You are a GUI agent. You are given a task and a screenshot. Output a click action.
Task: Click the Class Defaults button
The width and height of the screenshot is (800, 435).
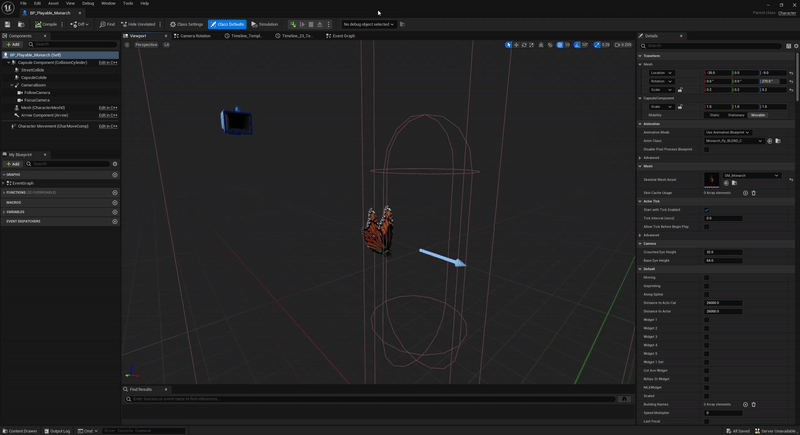(x=227, y=24)
